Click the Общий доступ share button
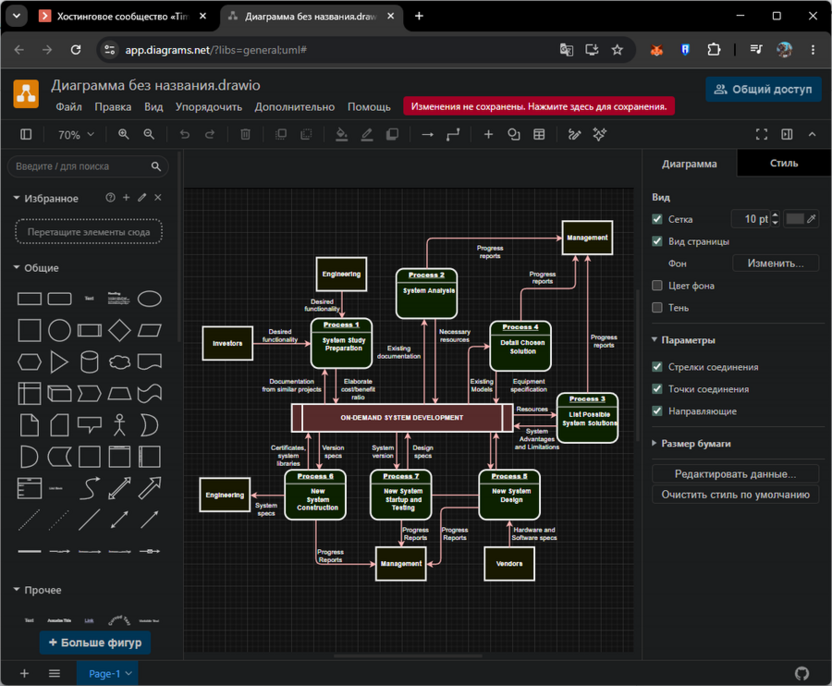Image resolution: width=832 pixels, height=686 pixels. tap(763, 89)
